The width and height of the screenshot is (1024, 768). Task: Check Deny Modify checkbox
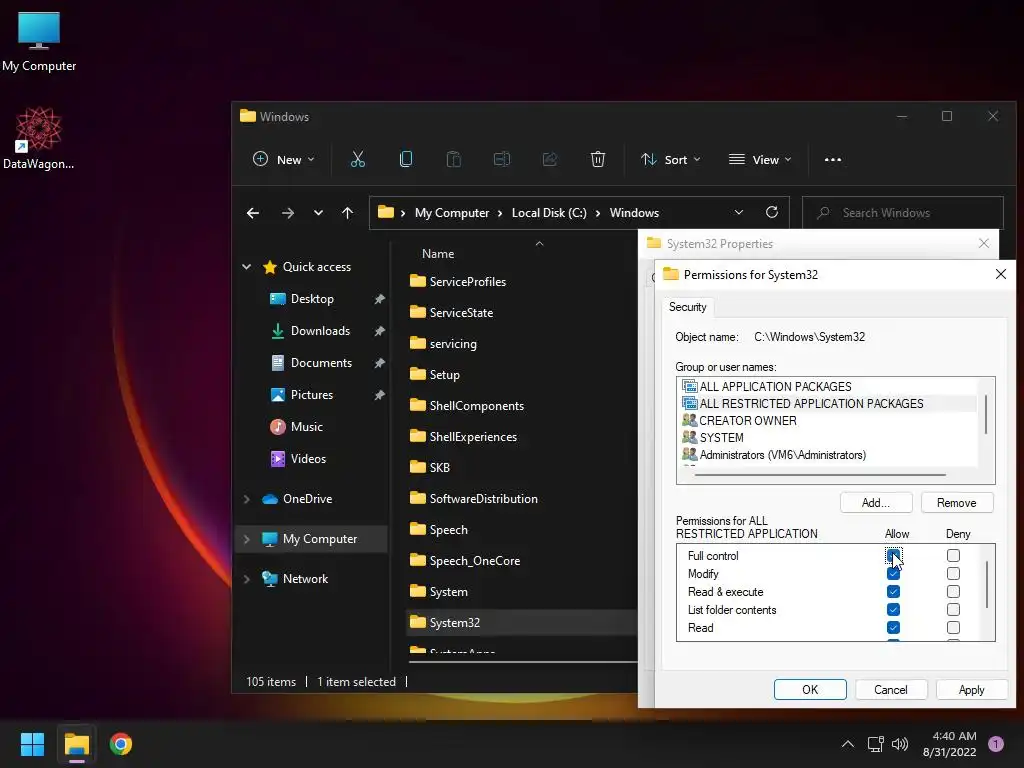[x=953, y=573]
